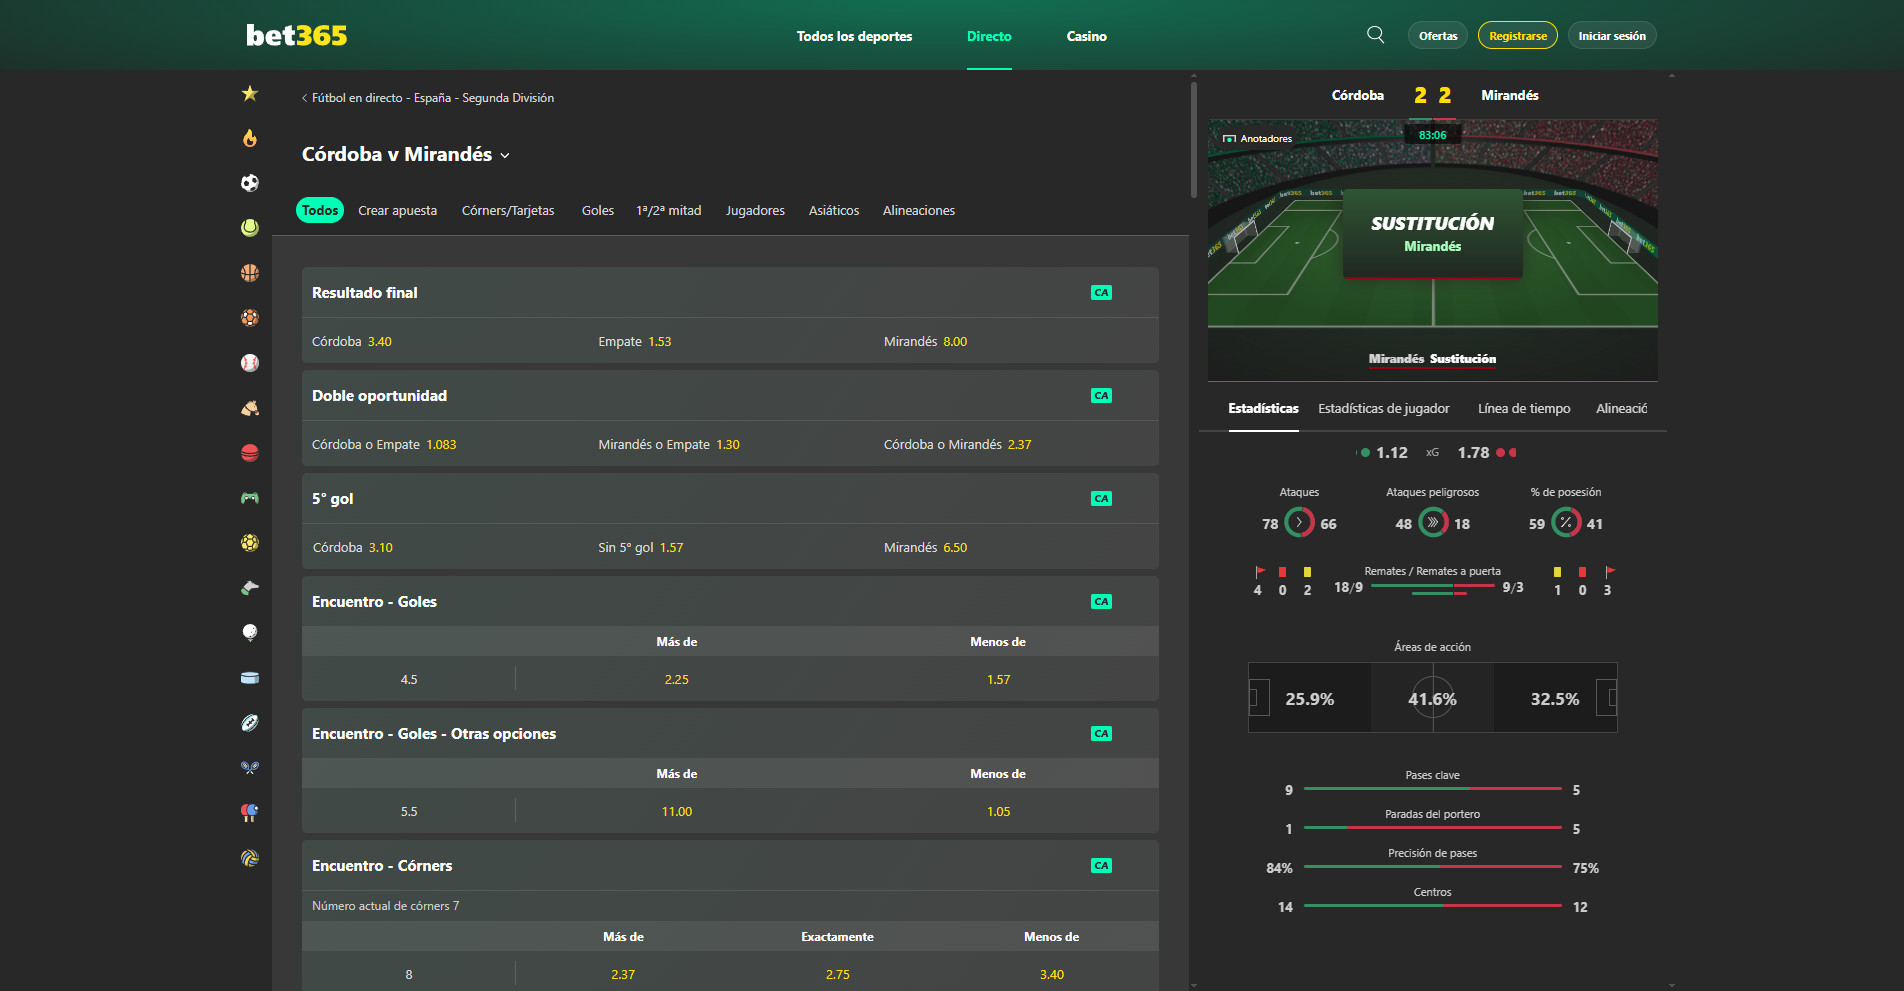Open favorites via the star icon
The image size is (1904, 991).
click(250, 93)
